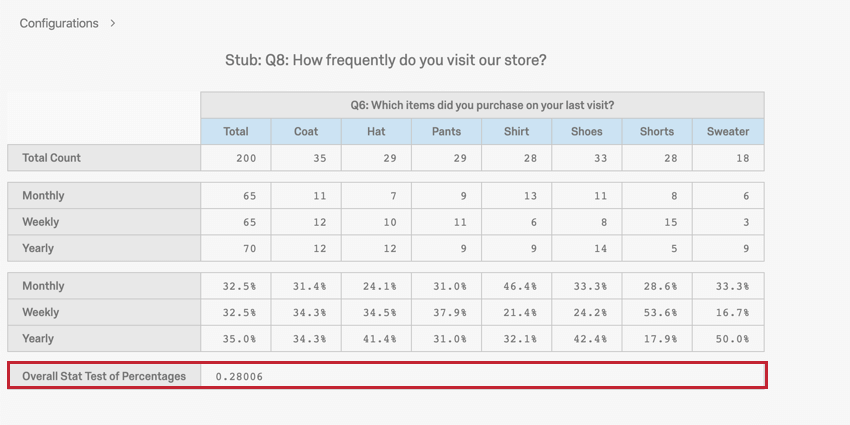Select the Coat column header
The image size is (850, 425).
tap(306, 131)
